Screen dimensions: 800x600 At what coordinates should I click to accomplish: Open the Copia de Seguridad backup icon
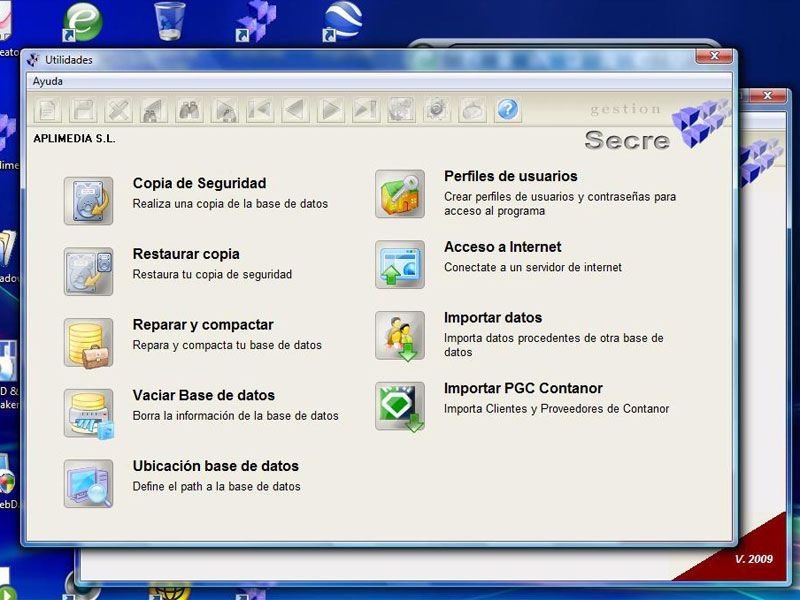88,201
